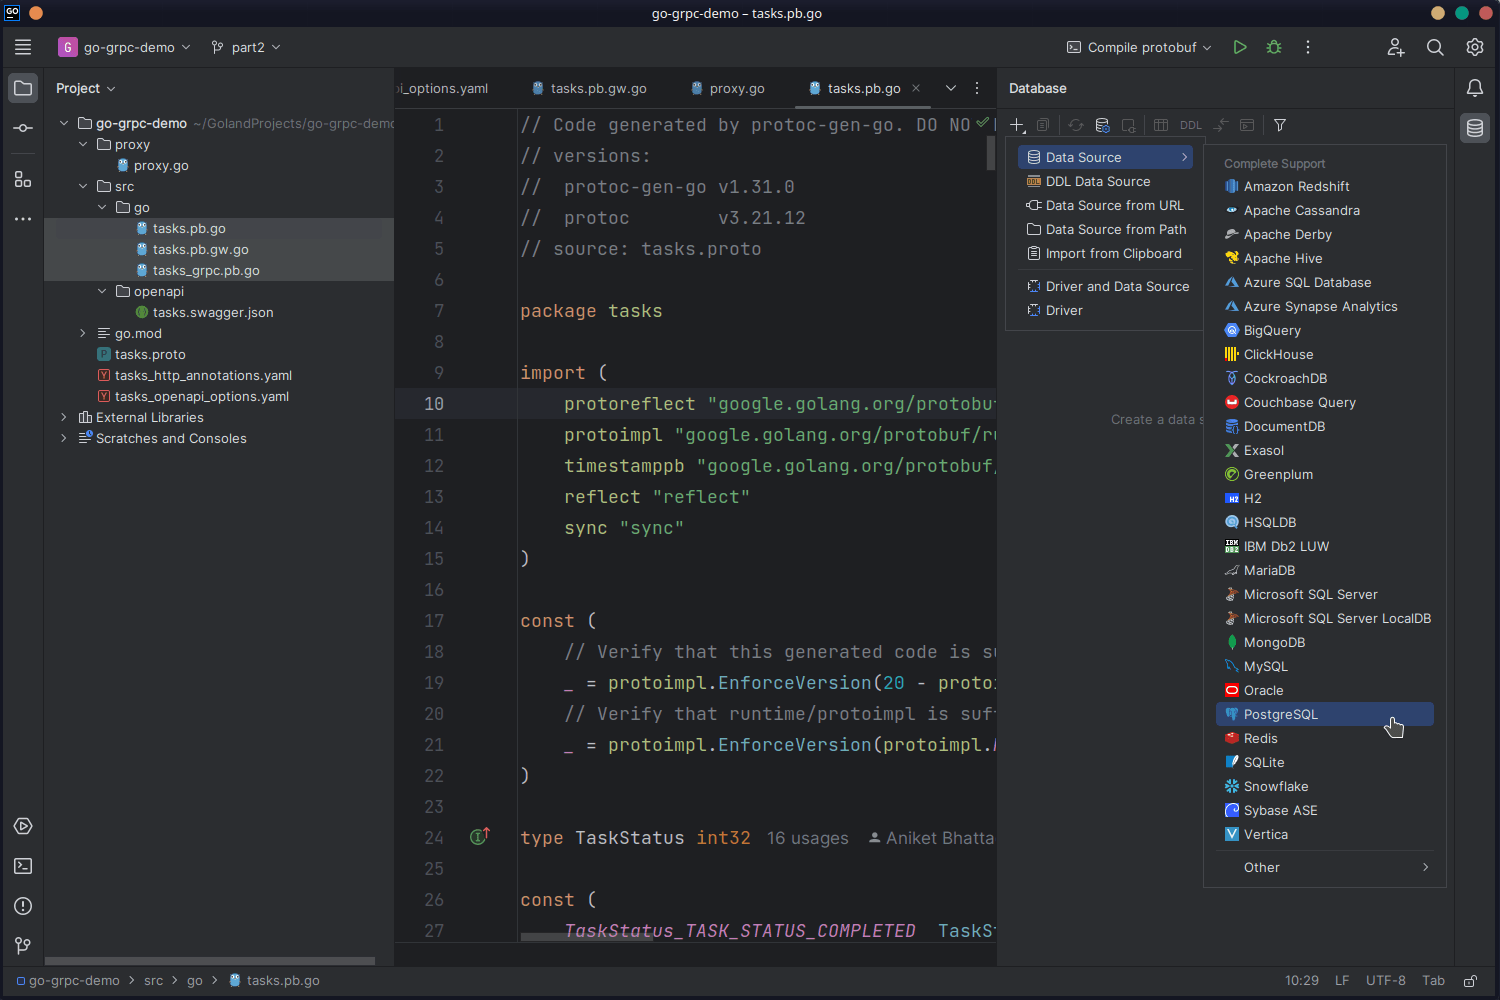The height and width of the screenshot is (1000, 1500).
Task: Click the 10:29 caret position indicator
Action: tap(1301, 981)
